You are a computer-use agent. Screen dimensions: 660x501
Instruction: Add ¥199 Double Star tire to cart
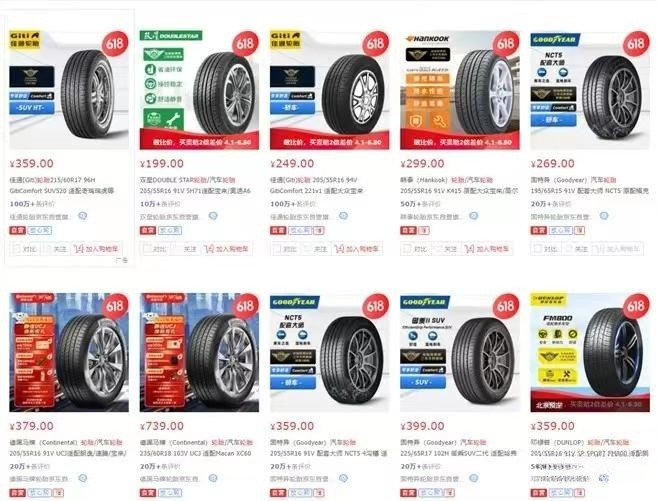point(226,249)
